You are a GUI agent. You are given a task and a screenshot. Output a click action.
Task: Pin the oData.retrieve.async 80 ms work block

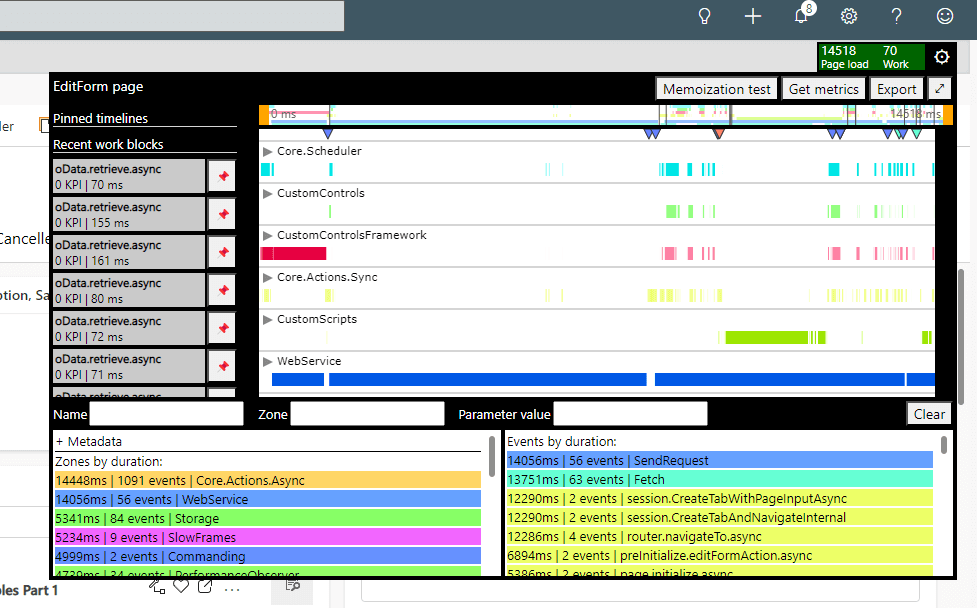click(x=222, y=290)
